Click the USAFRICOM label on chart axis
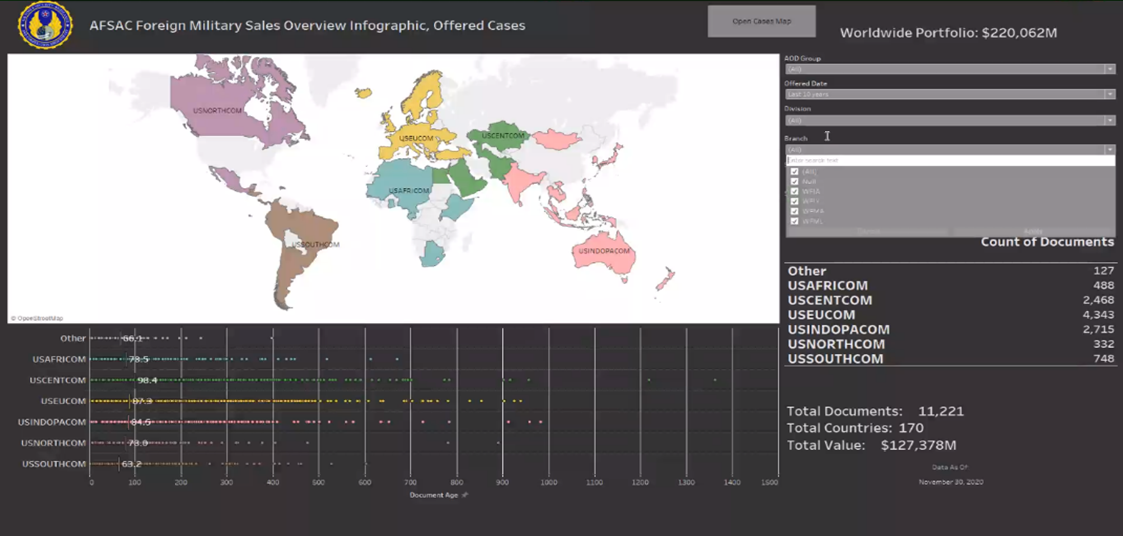Screen dimensions: 1123x536 [x=59, y=359]
